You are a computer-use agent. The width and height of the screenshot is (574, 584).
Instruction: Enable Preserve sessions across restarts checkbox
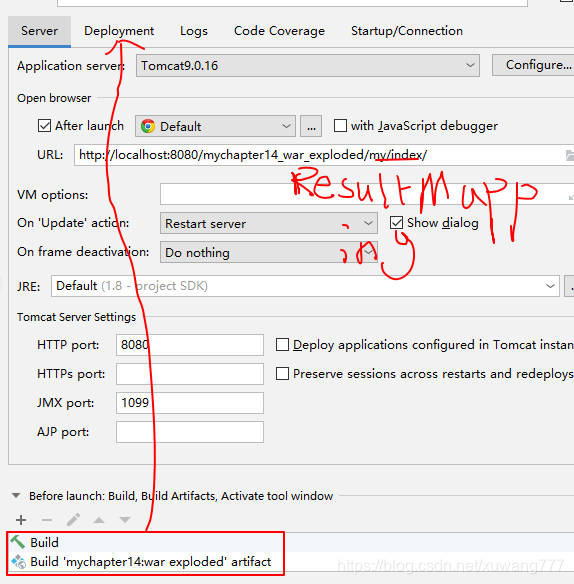point(282,374)
